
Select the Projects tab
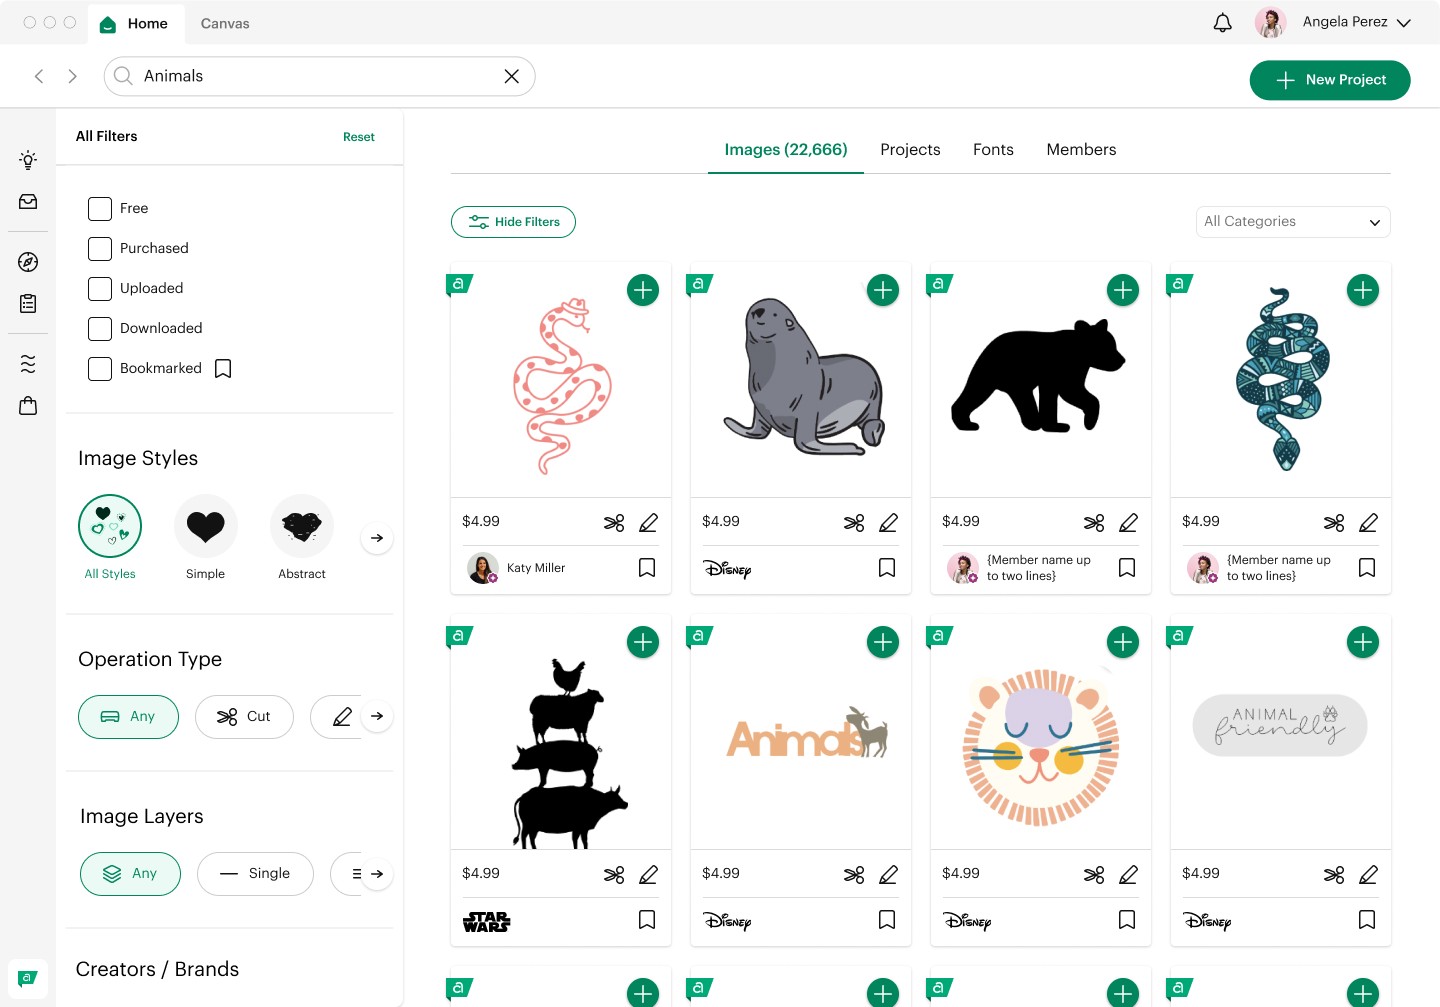(x=910, y=150)
